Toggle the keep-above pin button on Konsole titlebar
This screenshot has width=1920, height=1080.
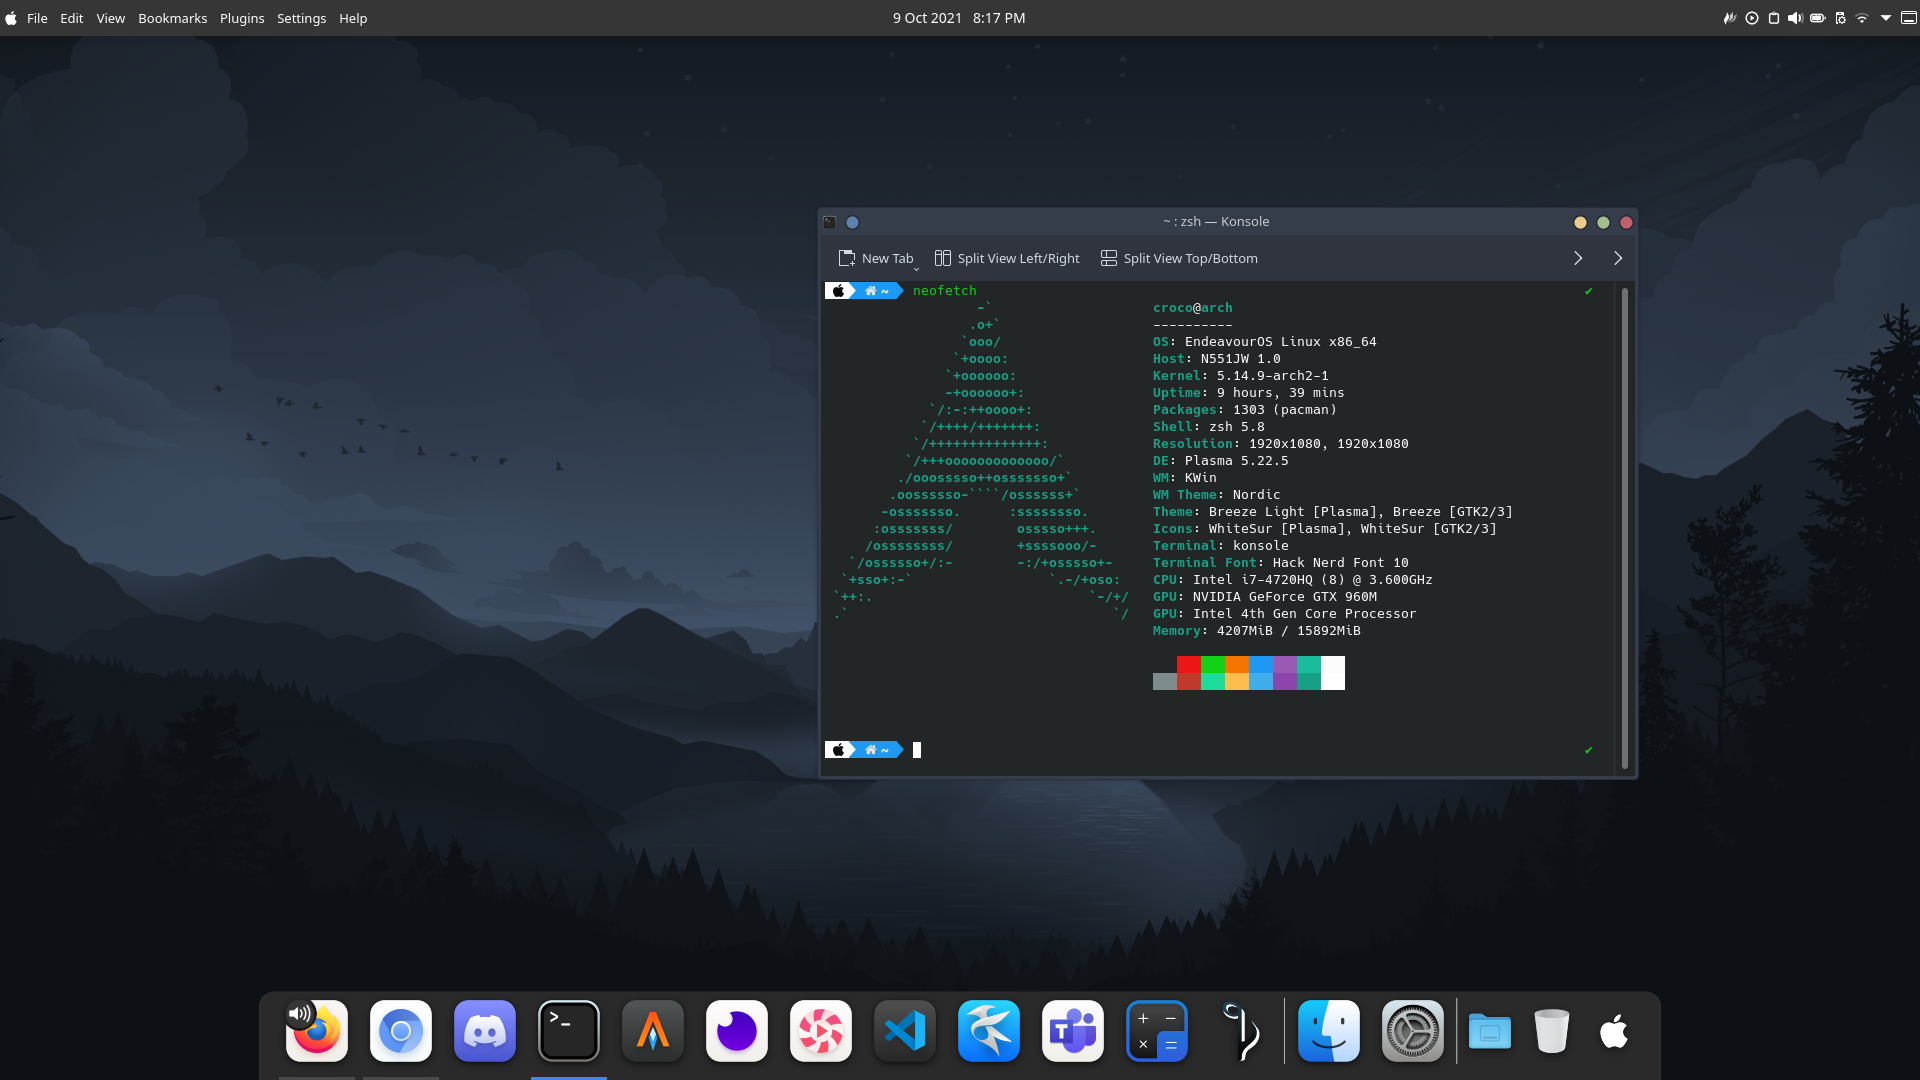click(x=853, y=222)
